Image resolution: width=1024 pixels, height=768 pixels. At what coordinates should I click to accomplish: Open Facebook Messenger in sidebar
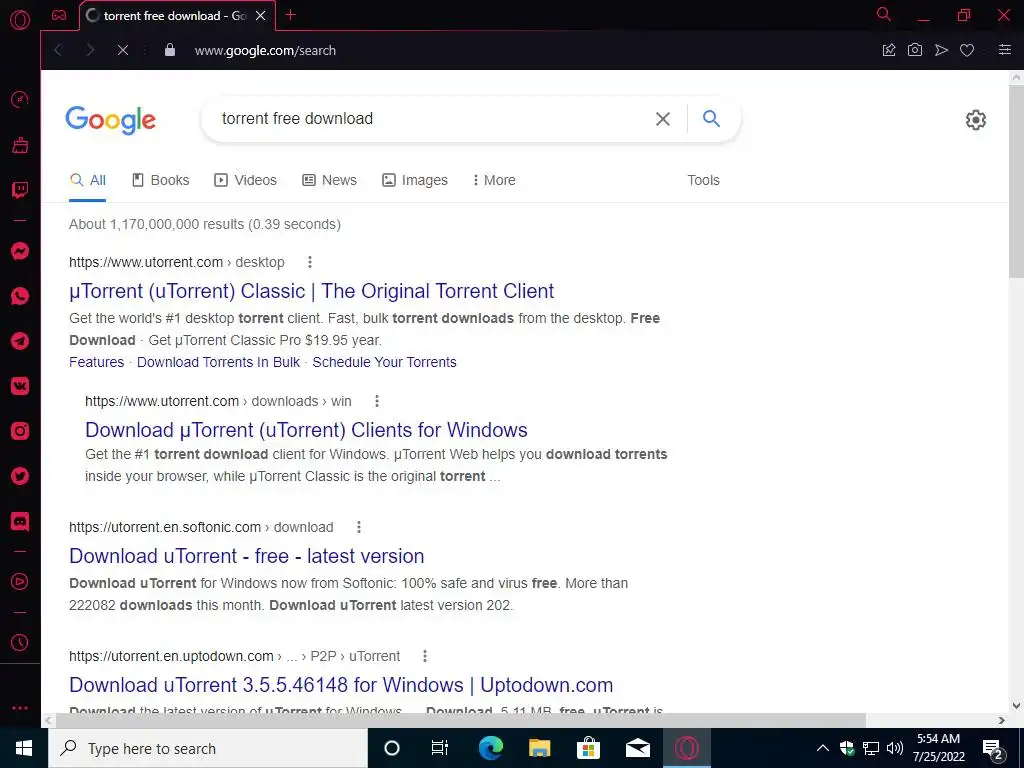tap(20, 251)
